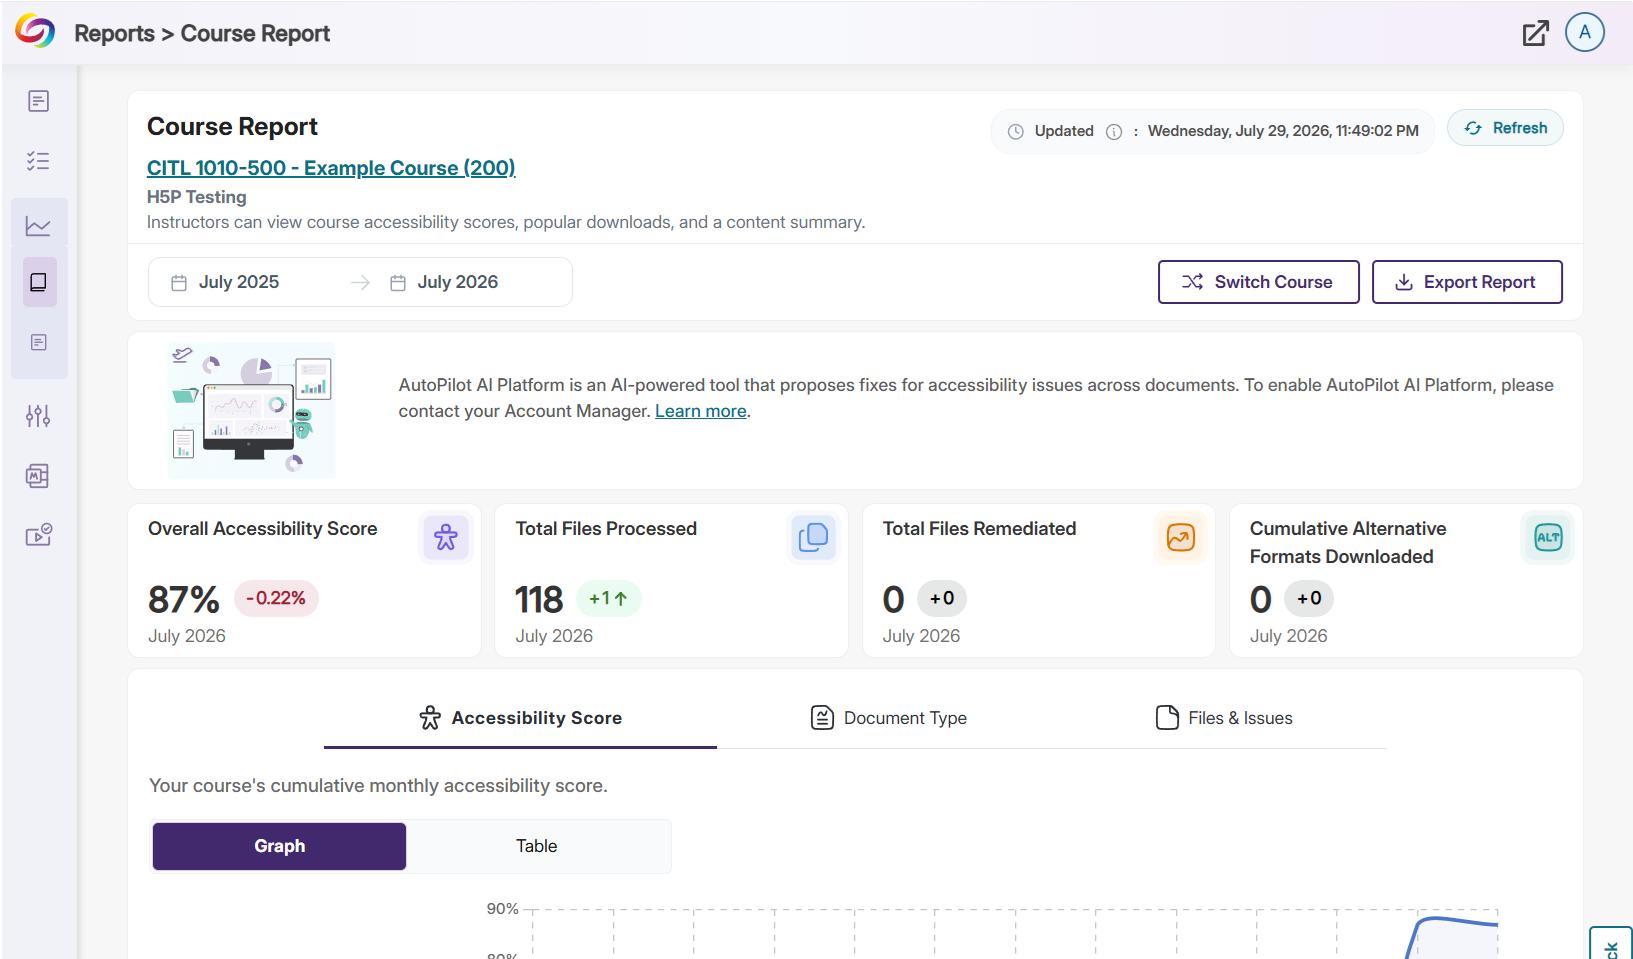This screenshot has width=1633, height=959.
Task: Open the checklist icon in the sidebar
Action: 38,161
